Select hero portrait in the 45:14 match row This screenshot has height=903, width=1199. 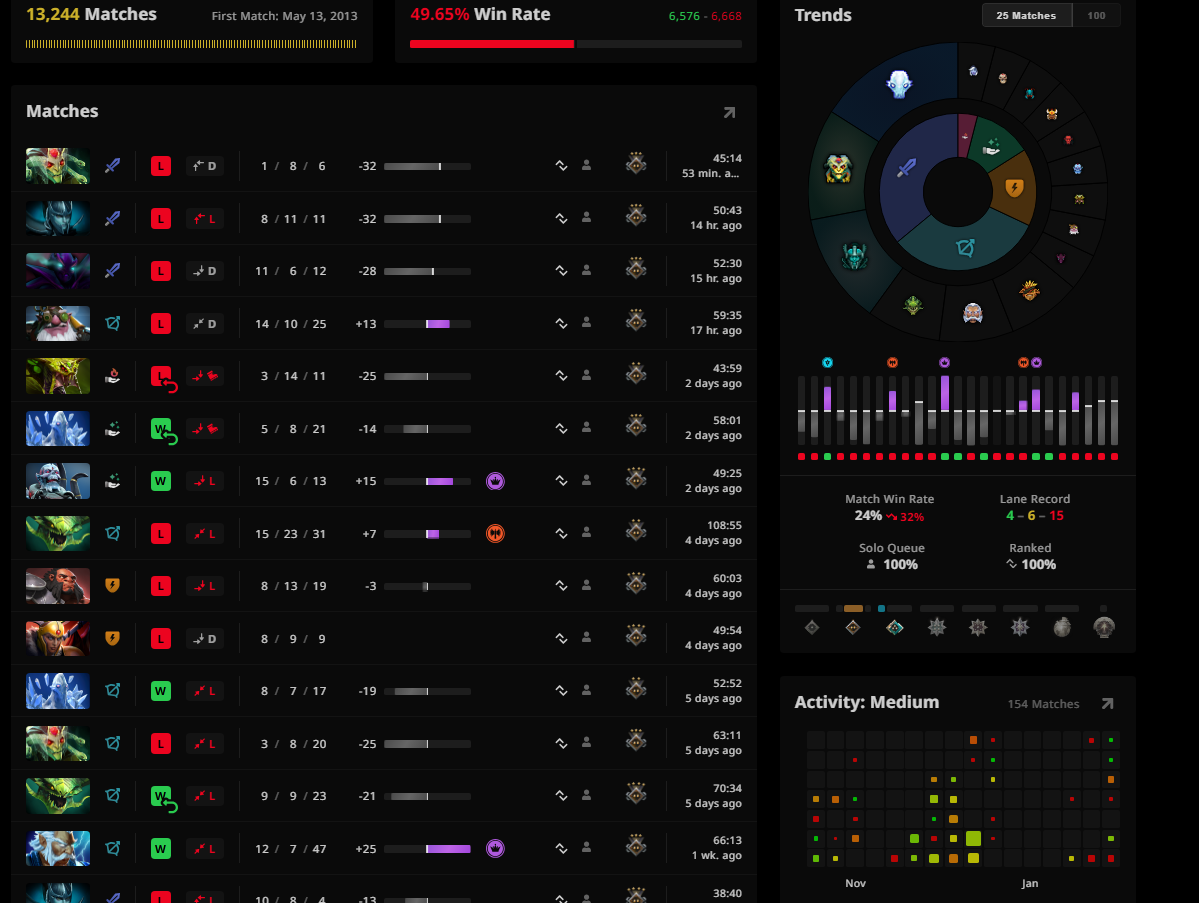pos(57,166)
